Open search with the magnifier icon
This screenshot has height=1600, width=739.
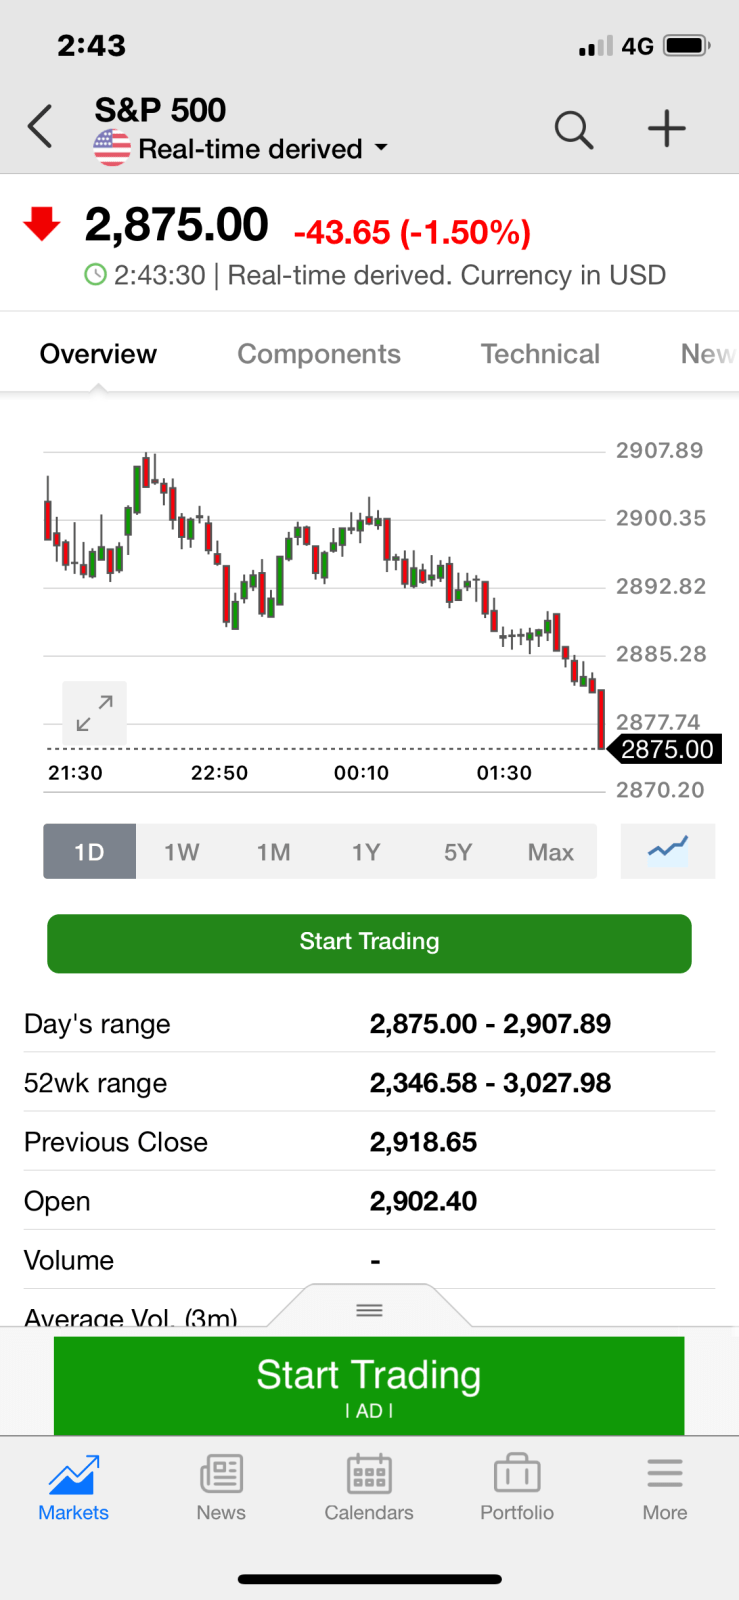(x=574, y=129)
